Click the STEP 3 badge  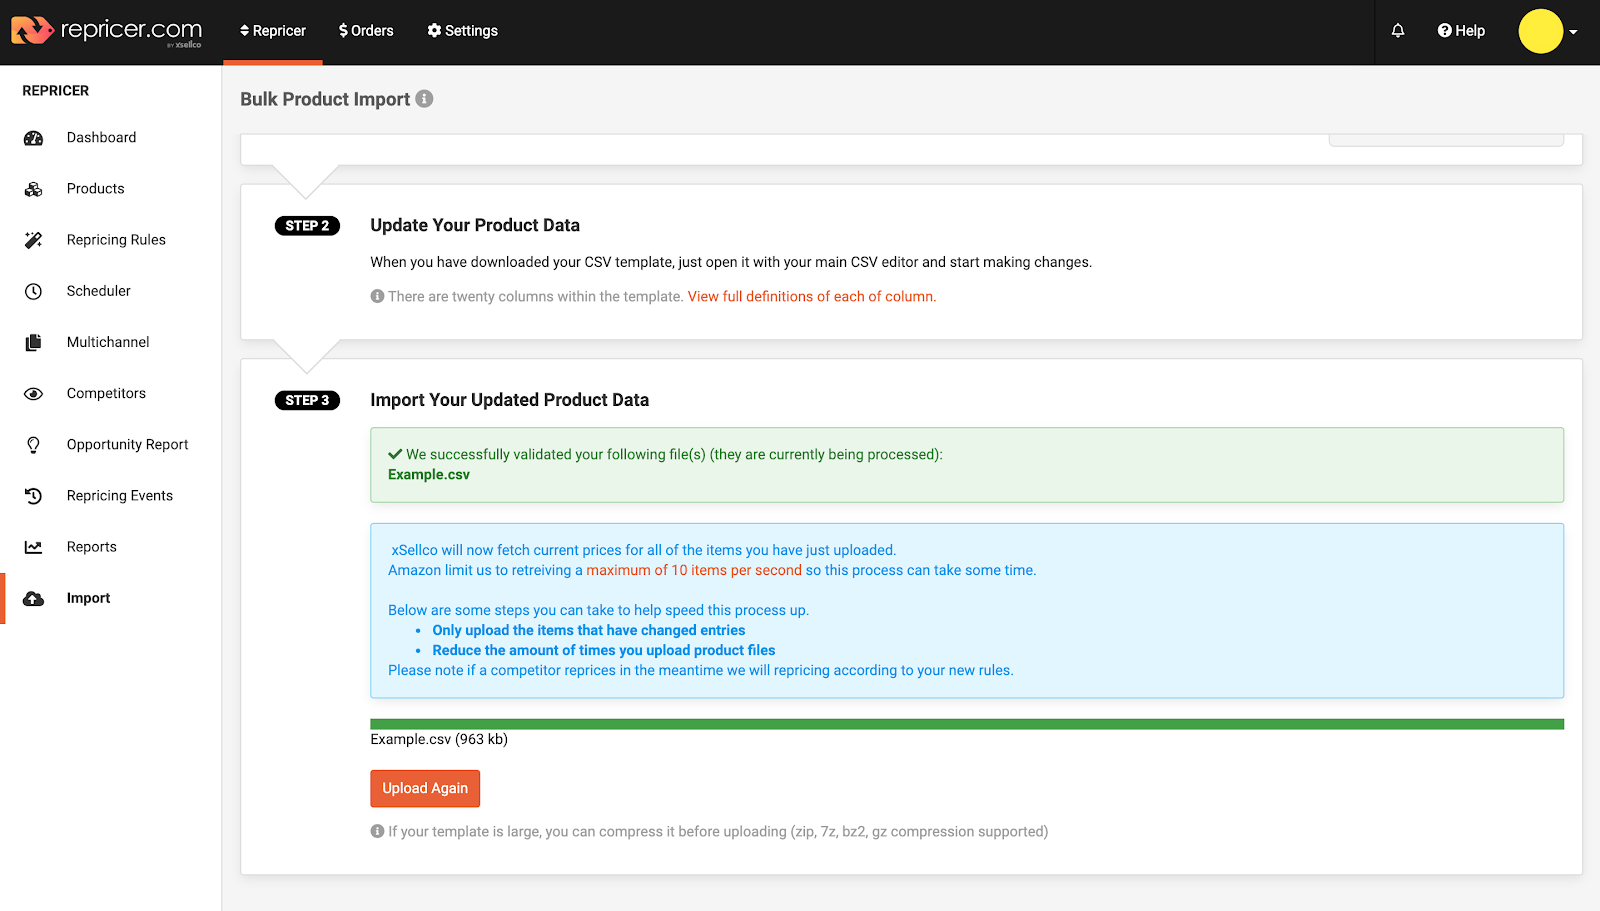point(307,400)
